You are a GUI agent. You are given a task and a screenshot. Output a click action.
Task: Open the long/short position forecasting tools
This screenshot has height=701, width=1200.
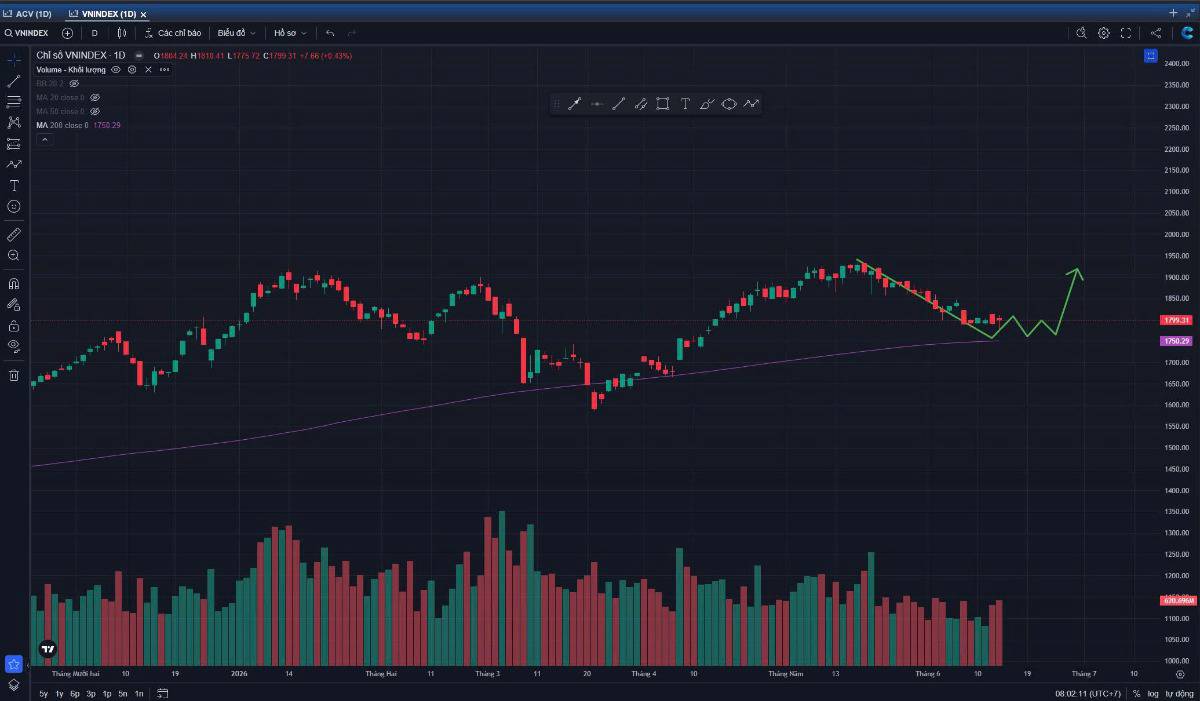[x=14, y=143]
